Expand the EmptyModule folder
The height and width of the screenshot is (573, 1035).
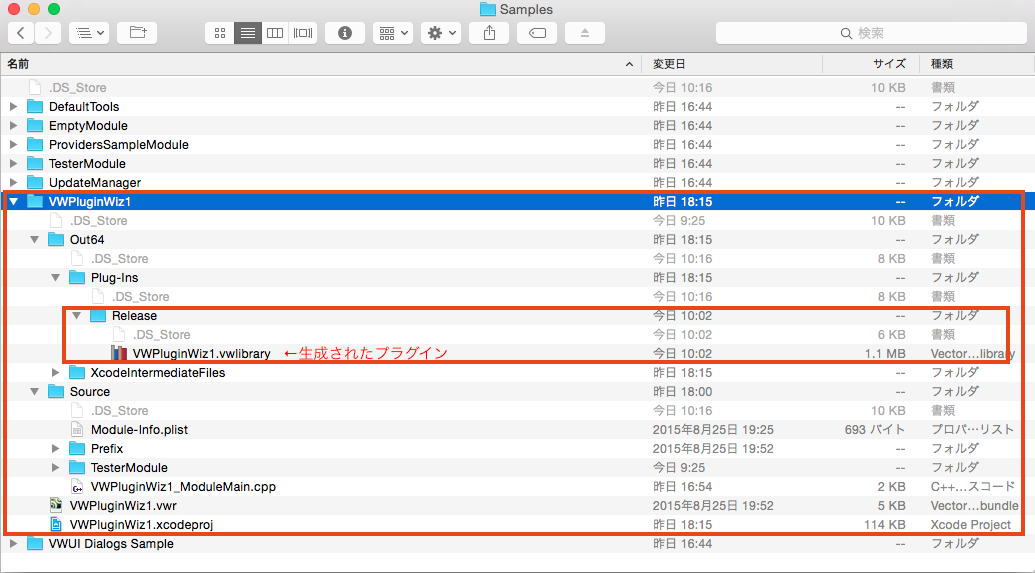(13, 125)
